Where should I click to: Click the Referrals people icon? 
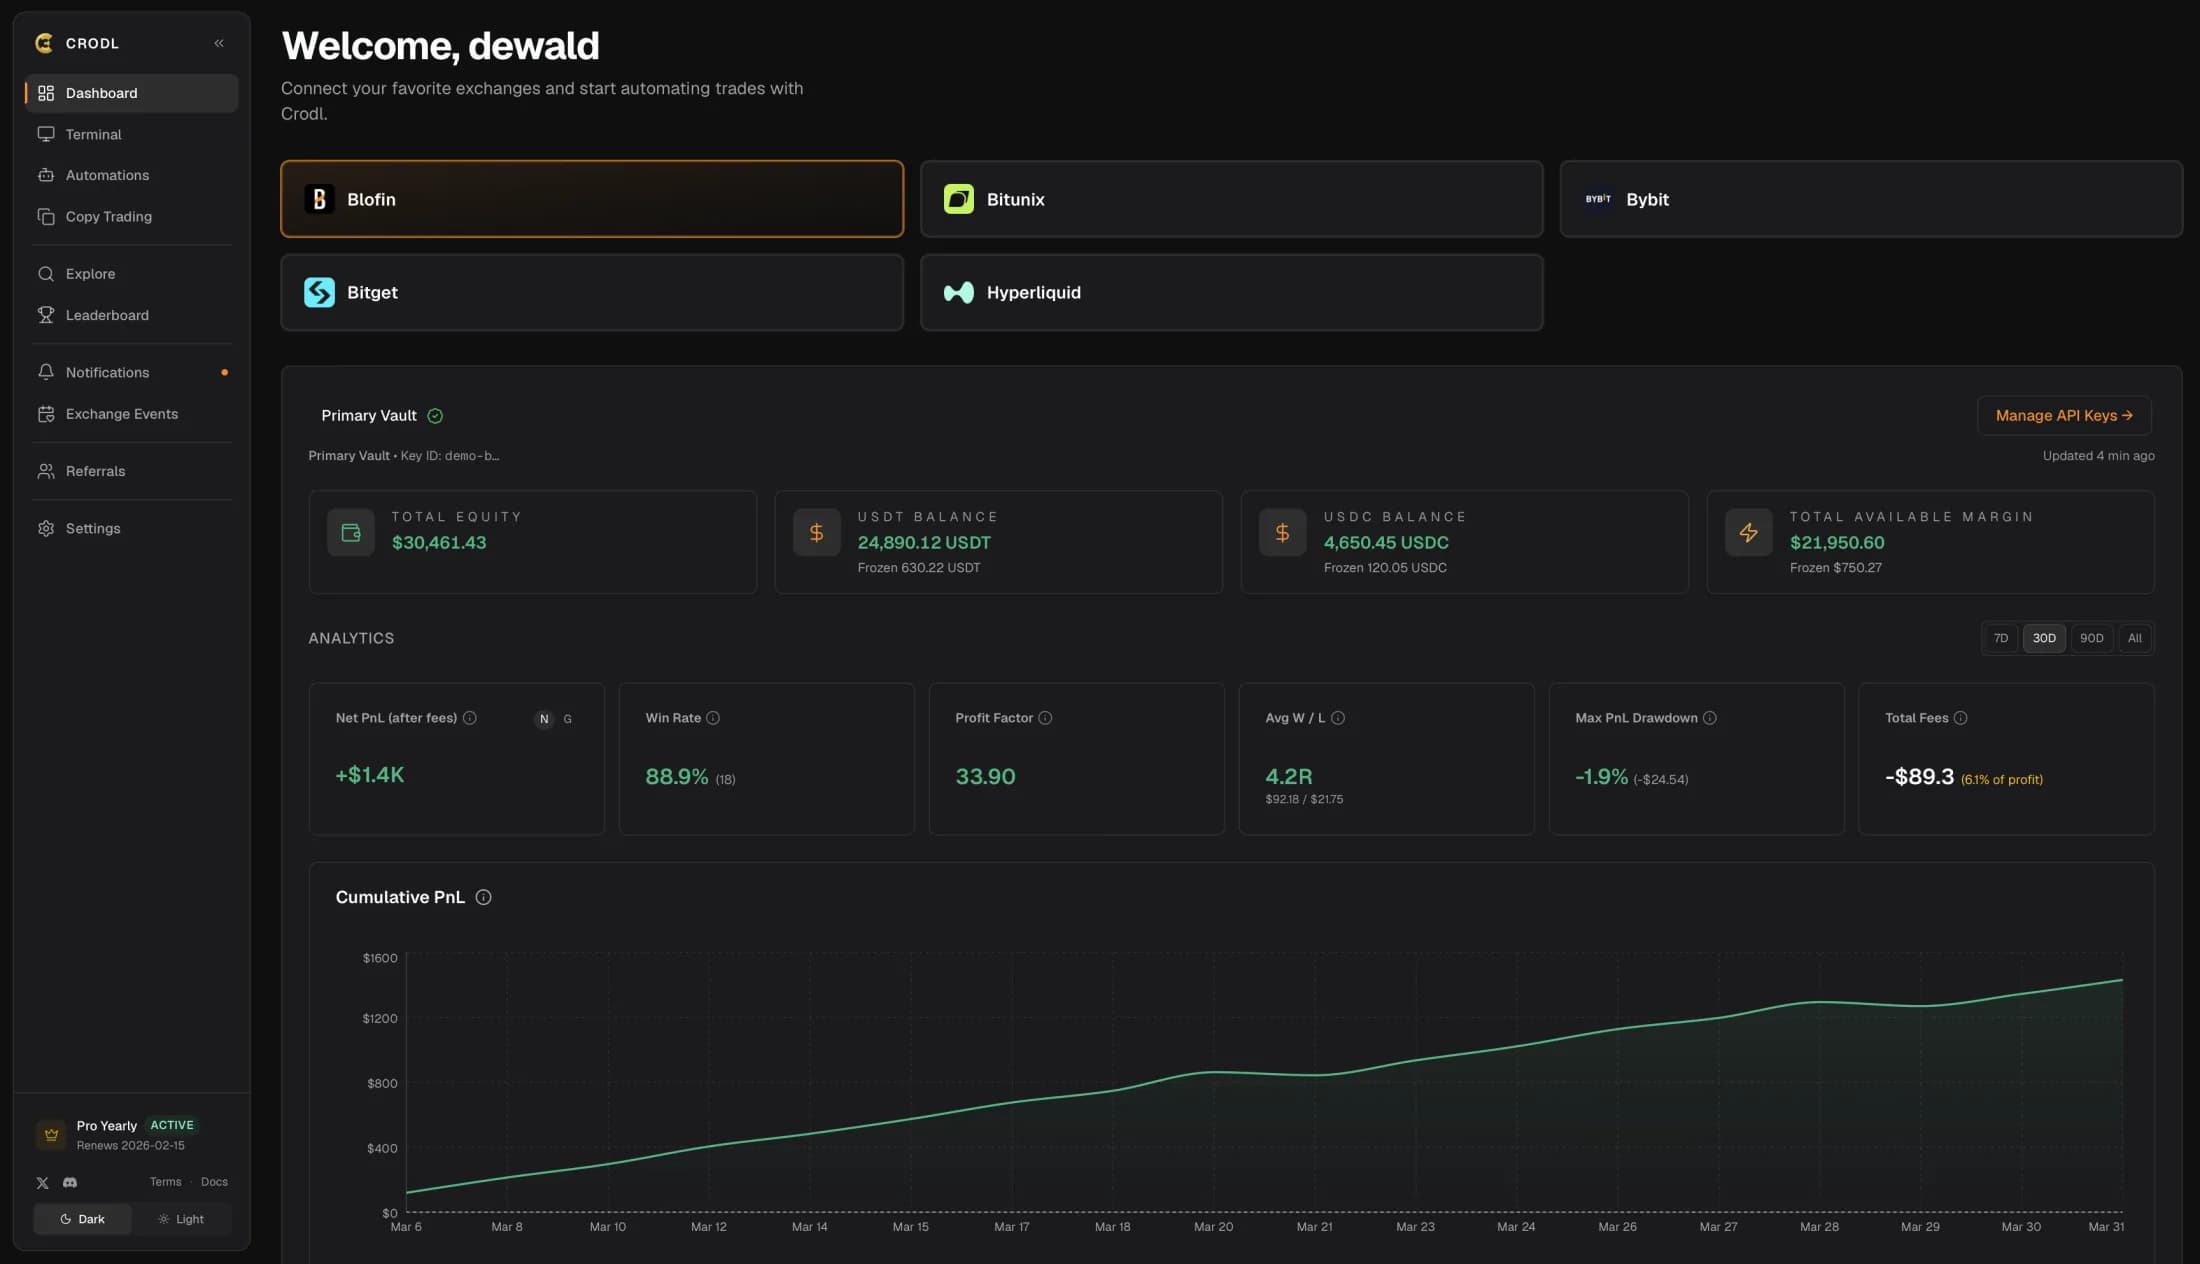pos(46,470)
